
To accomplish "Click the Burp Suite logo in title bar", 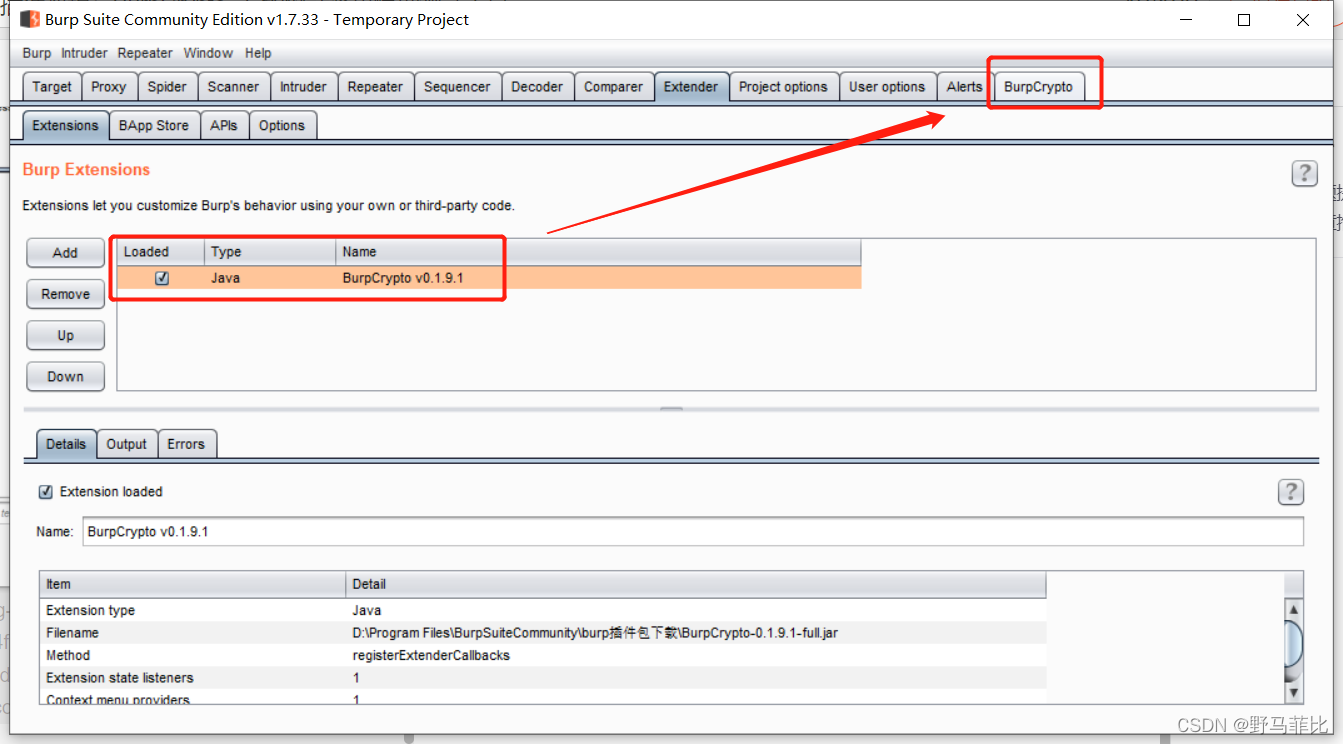I will [x=30, y=19].
